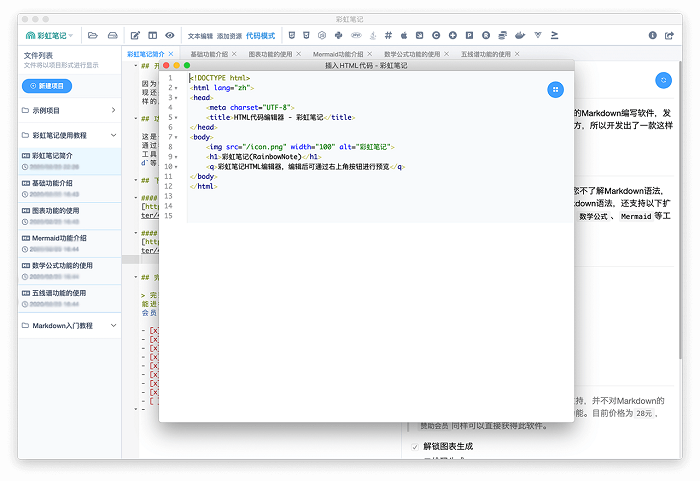Click the open folder icon in toolbar
The height and width of the screenshot is (481, 700).
(x=92, y=35)
